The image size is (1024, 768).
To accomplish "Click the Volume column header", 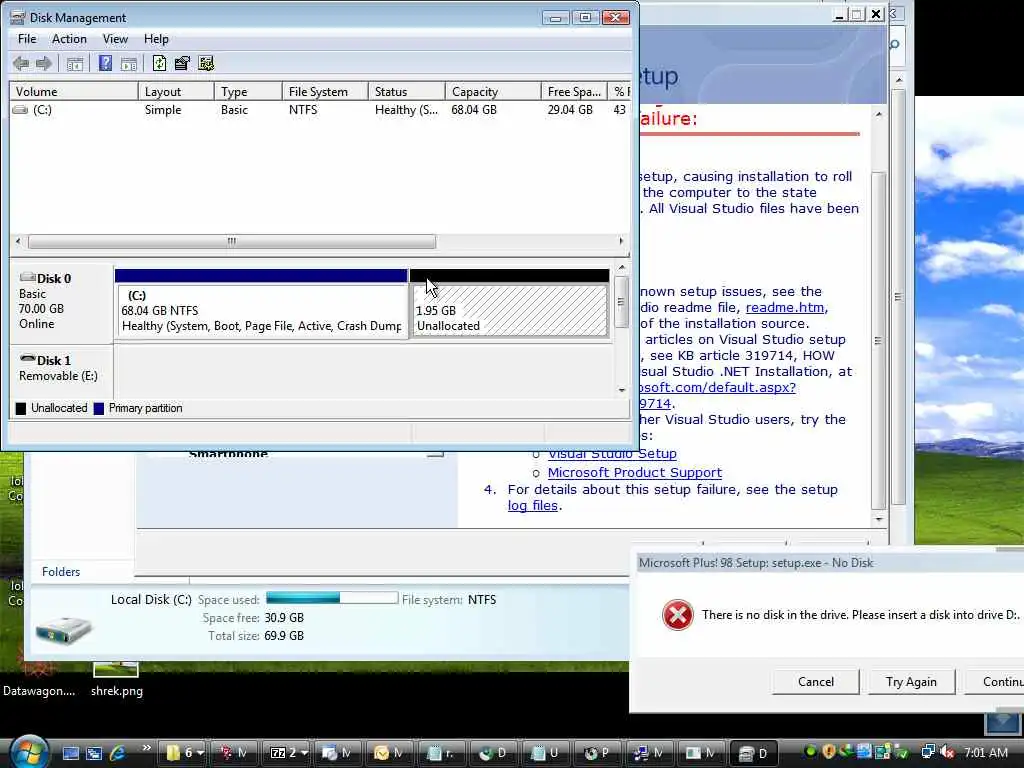I will (73, 91).
